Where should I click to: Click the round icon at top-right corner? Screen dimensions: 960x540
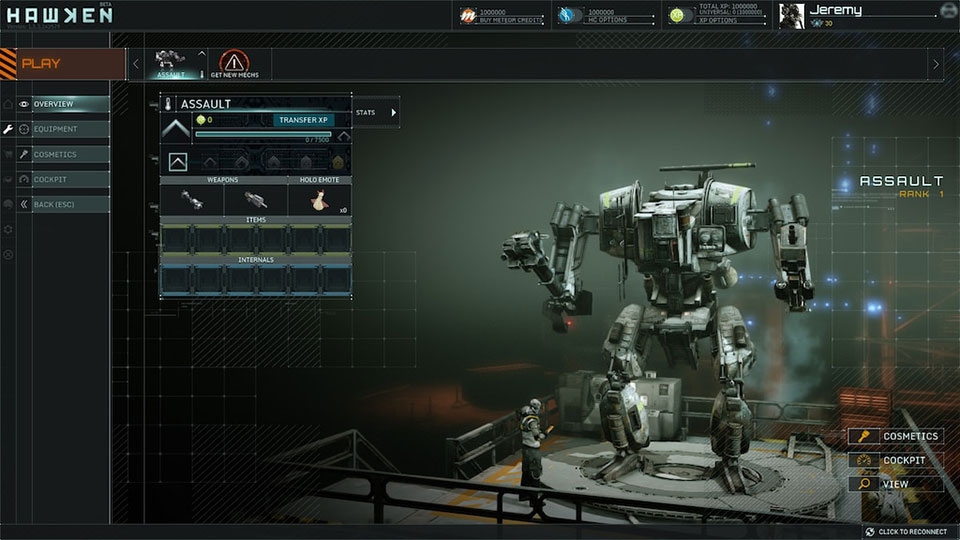[948, 10]
